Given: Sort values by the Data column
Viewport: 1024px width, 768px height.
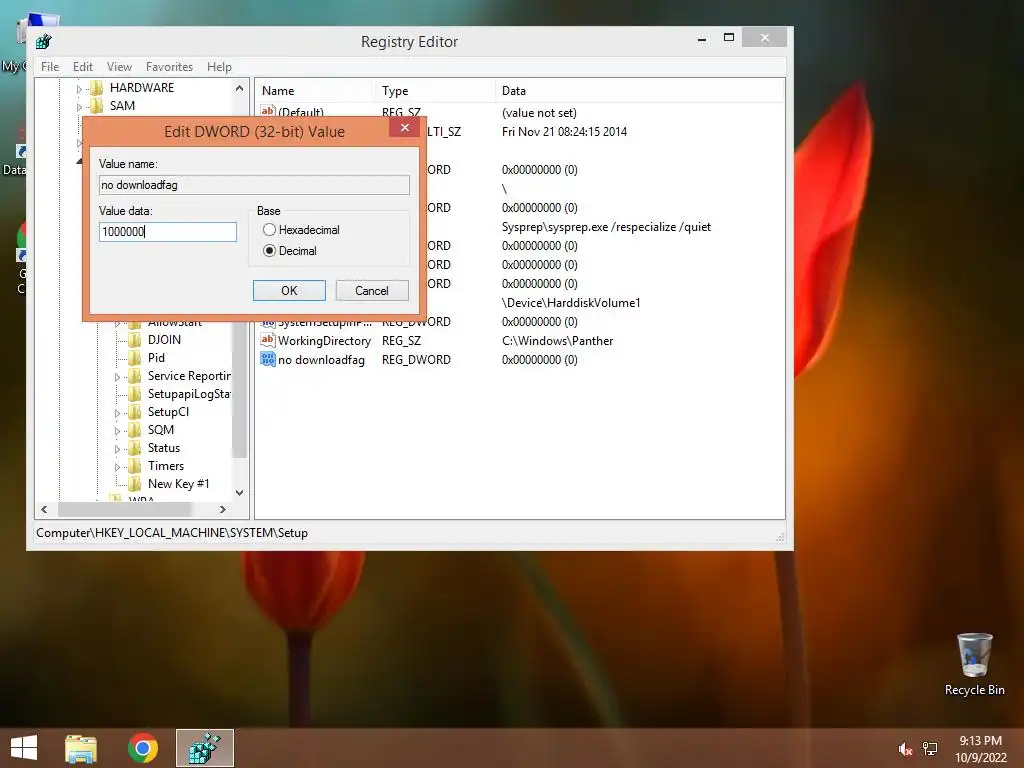Looking at the screenshot, I should pos(639,91).
